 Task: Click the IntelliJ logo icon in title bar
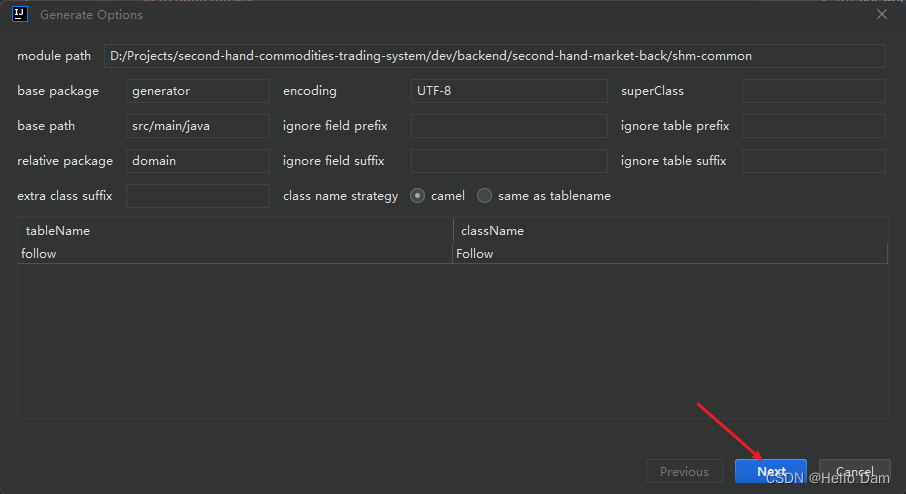20,15
